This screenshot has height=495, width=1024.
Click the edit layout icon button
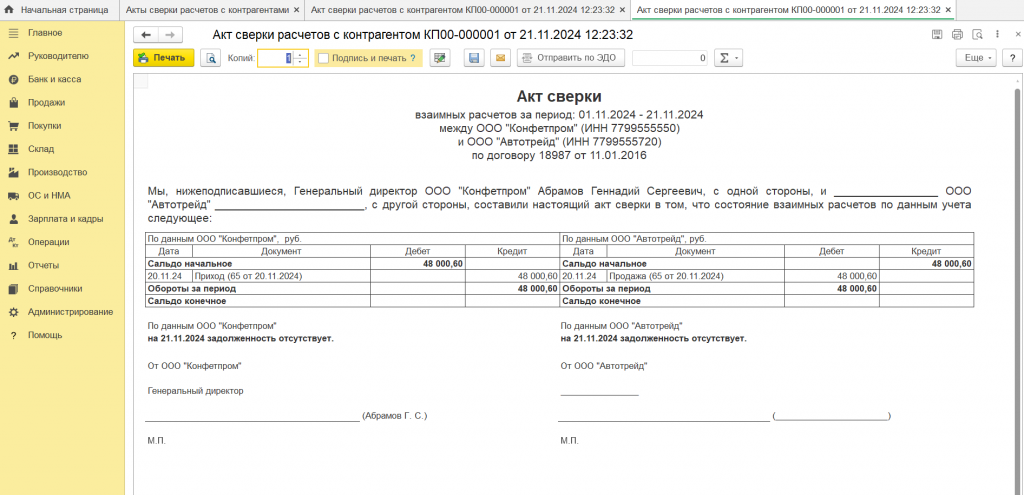coord(441,58)
